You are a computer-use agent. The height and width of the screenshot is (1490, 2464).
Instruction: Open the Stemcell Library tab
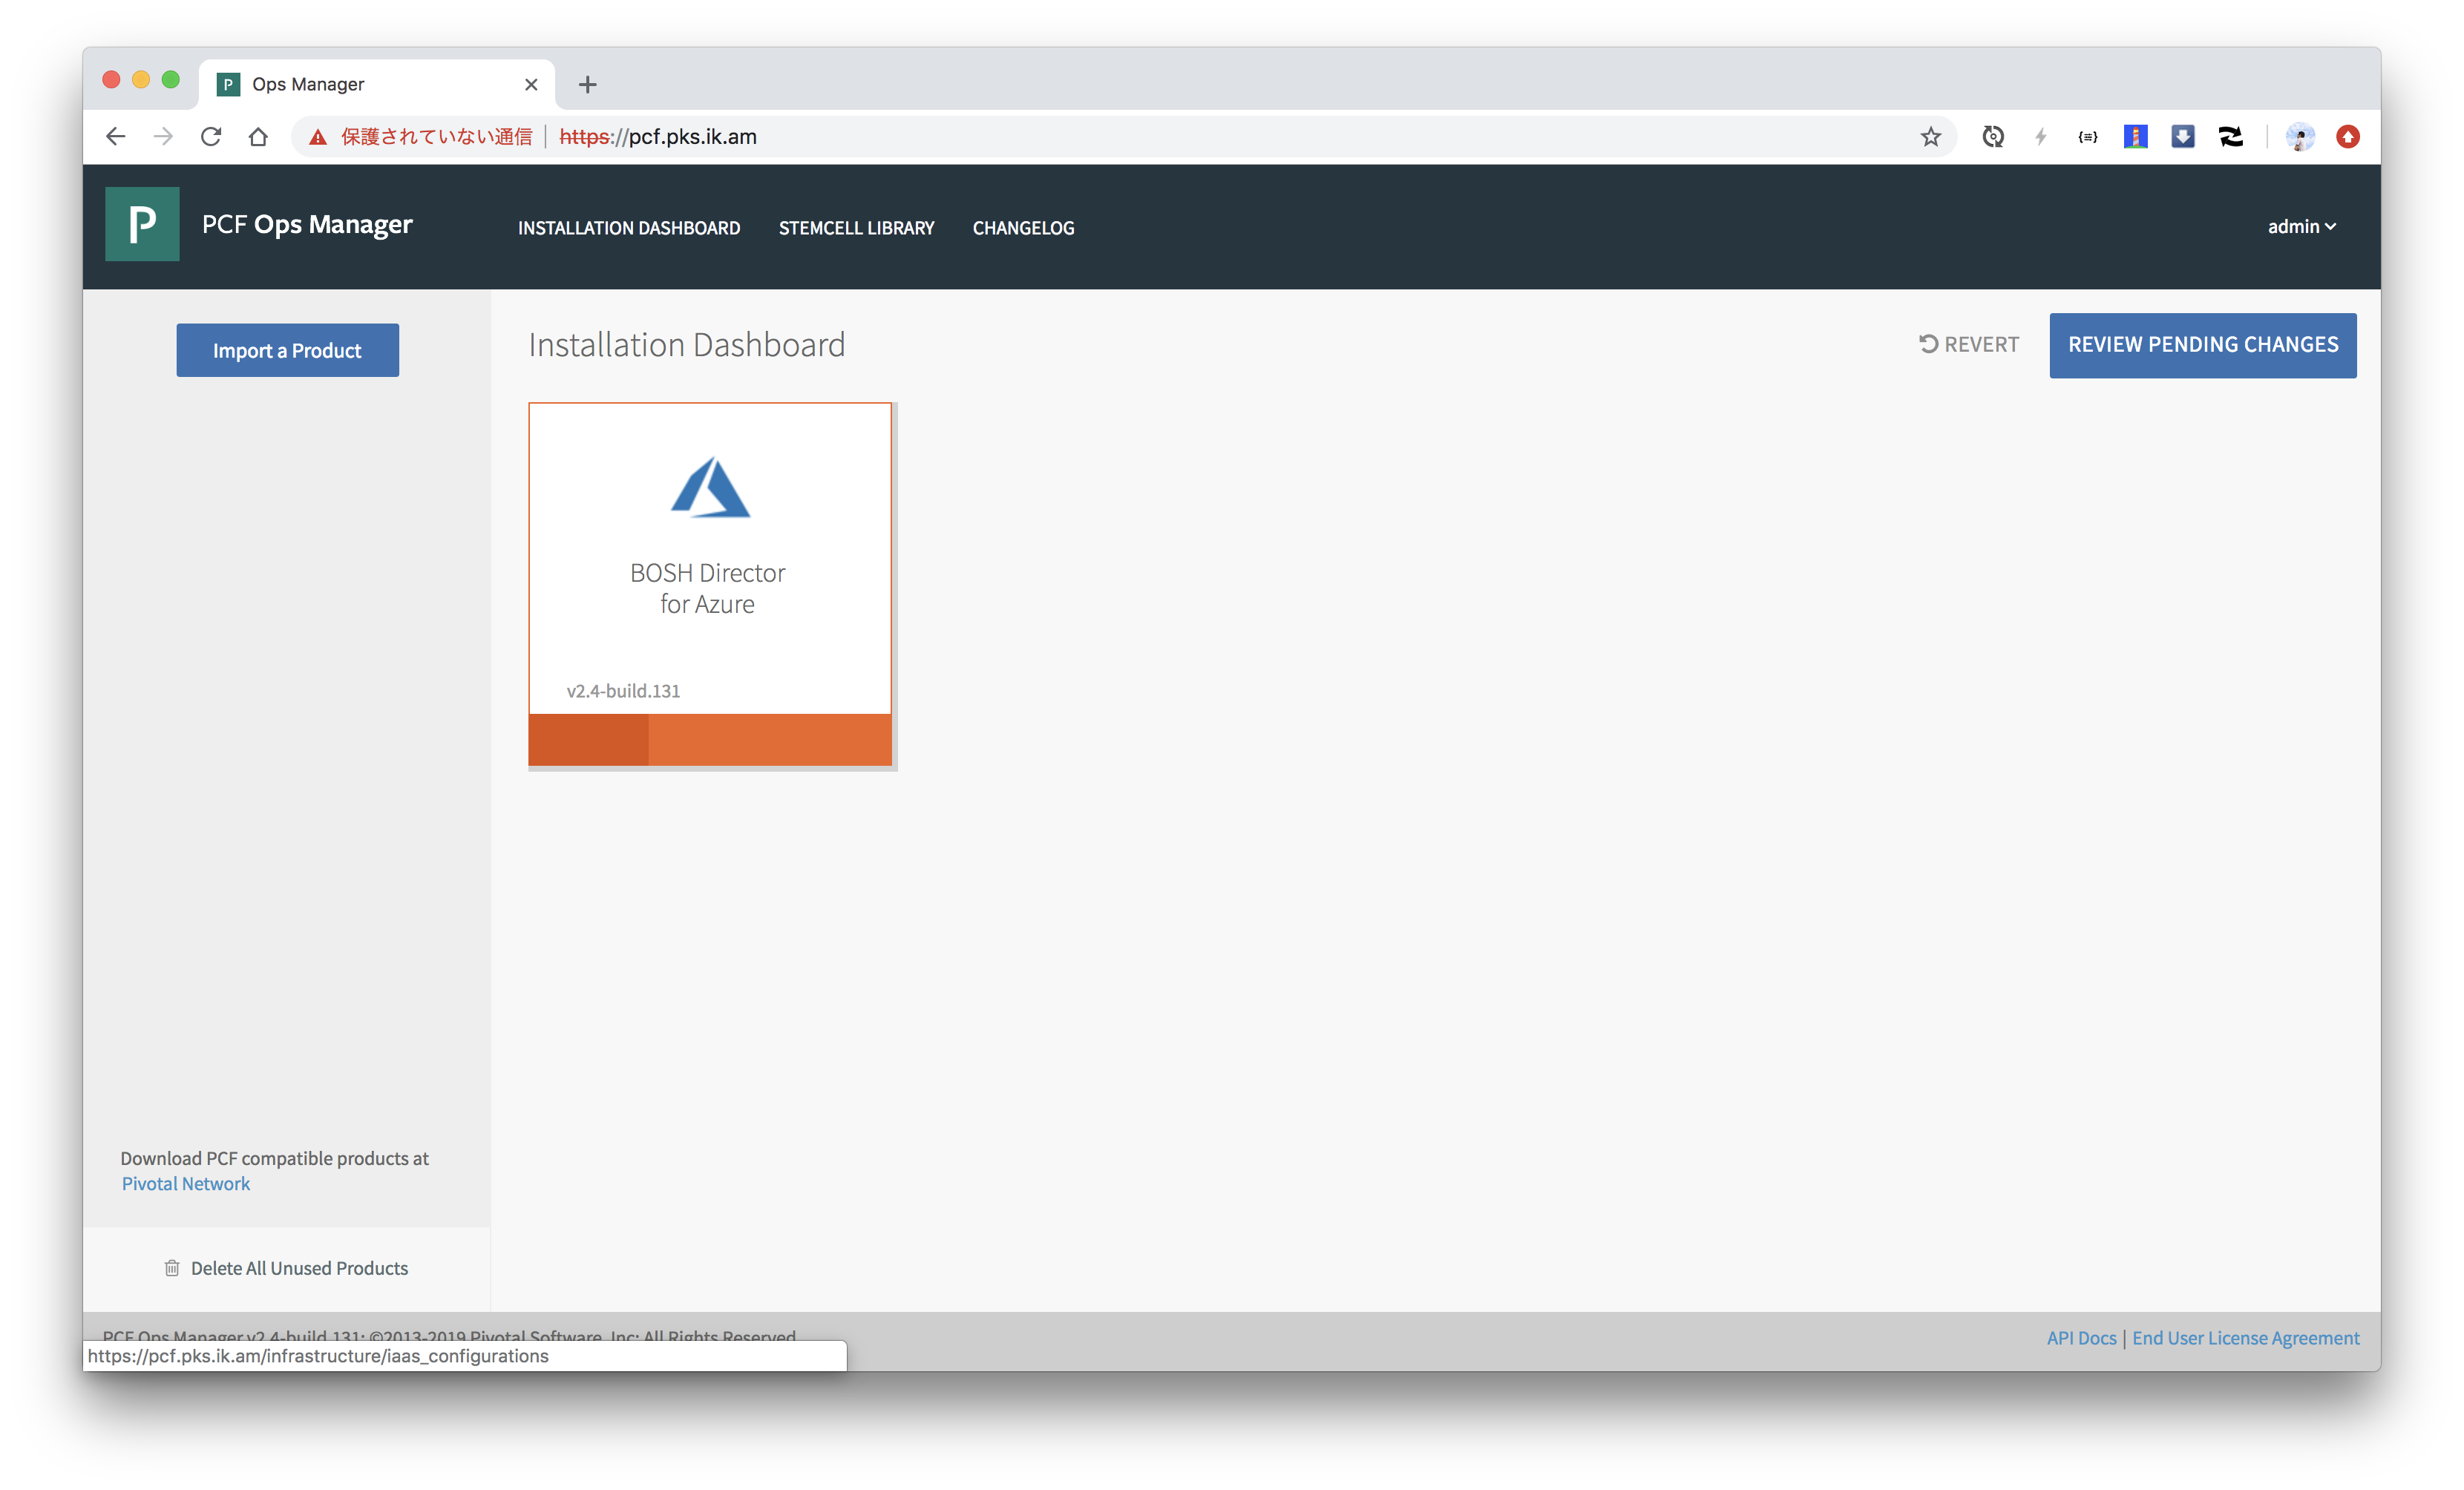tap(856, 228)
